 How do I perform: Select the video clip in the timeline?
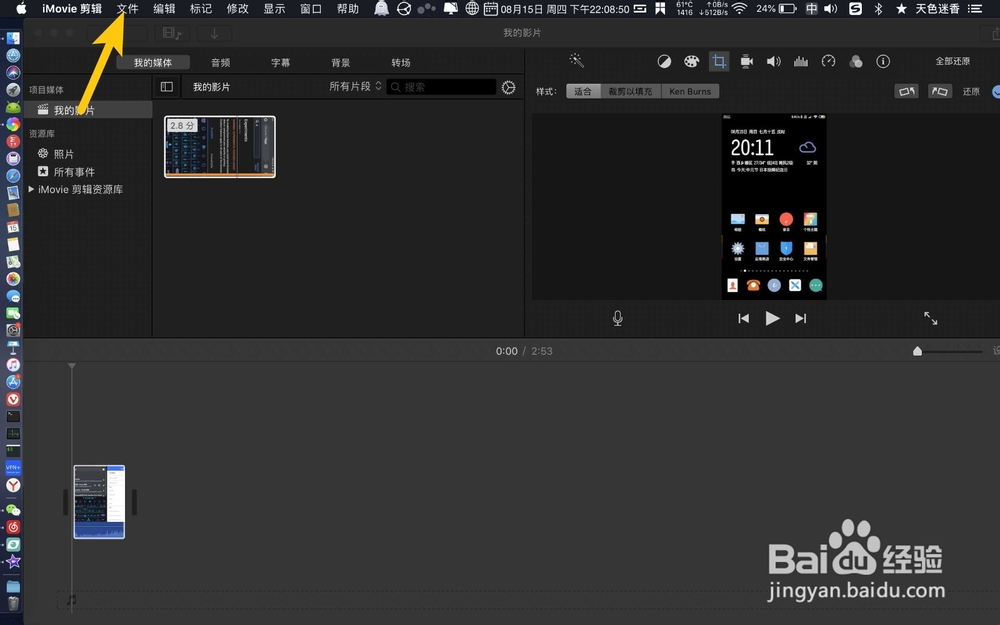(x=99, y=502)
